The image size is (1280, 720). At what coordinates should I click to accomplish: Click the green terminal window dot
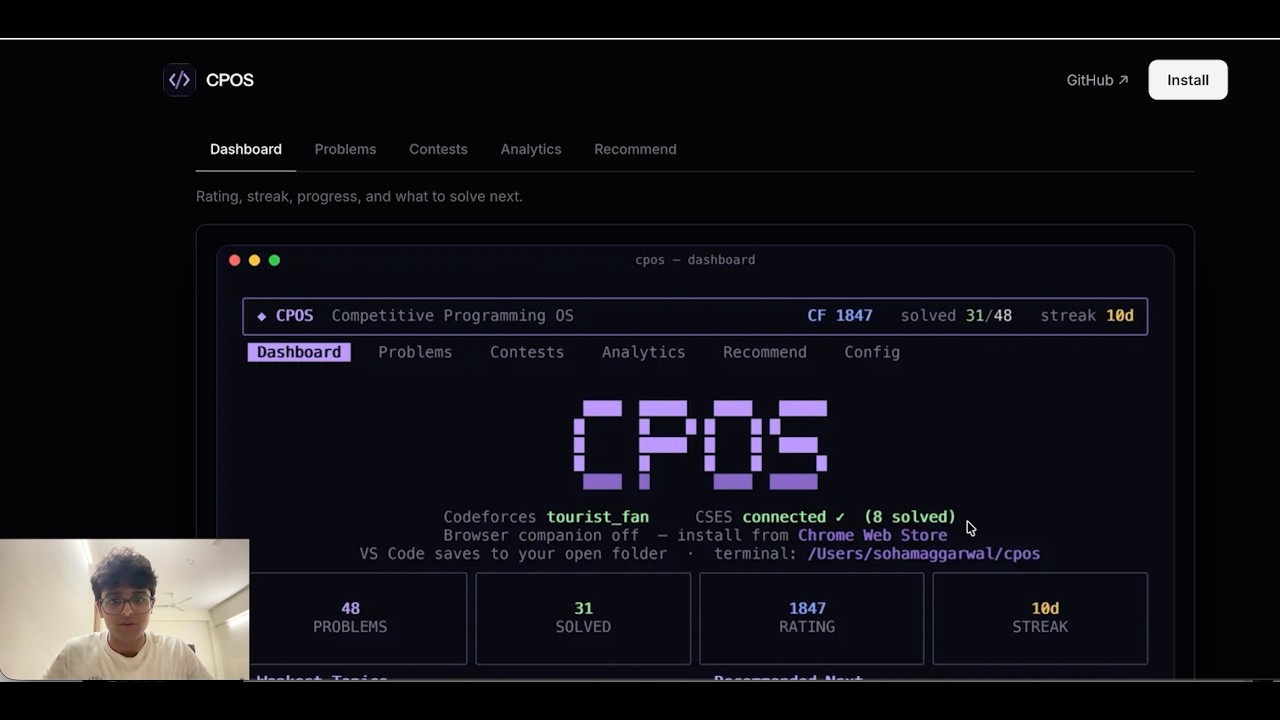click(x=274, y=260)
